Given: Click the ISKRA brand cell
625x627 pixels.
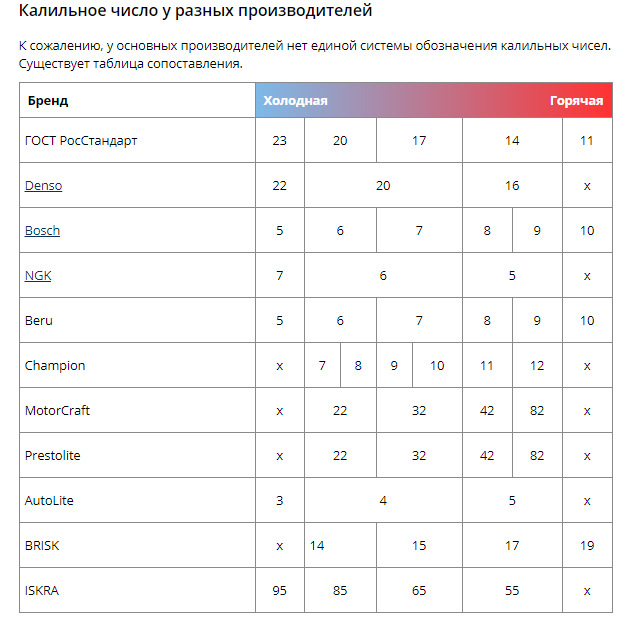Looking at the screenshot, I should [x=137, y=590].
